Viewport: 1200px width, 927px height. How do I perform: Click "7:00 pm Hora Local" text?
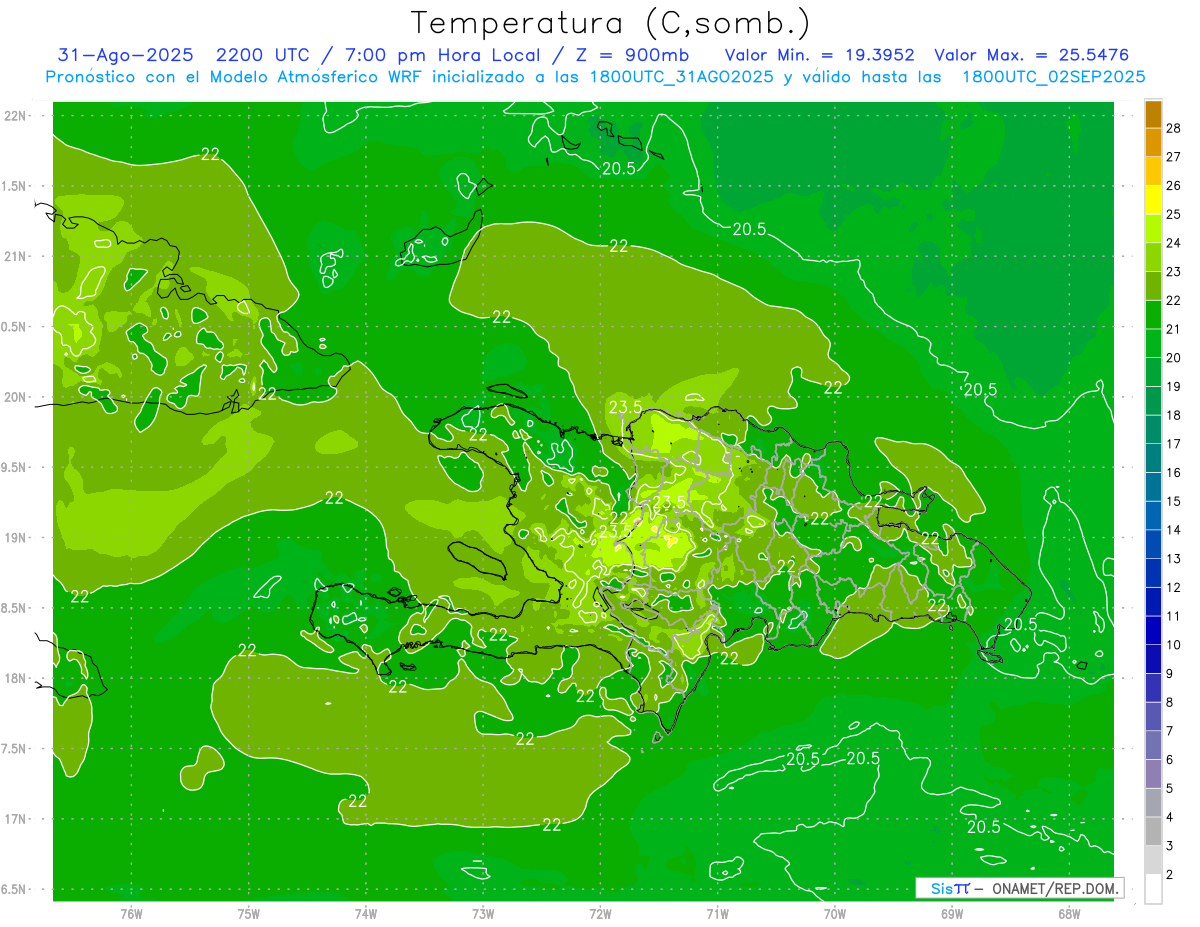point(445,55)
